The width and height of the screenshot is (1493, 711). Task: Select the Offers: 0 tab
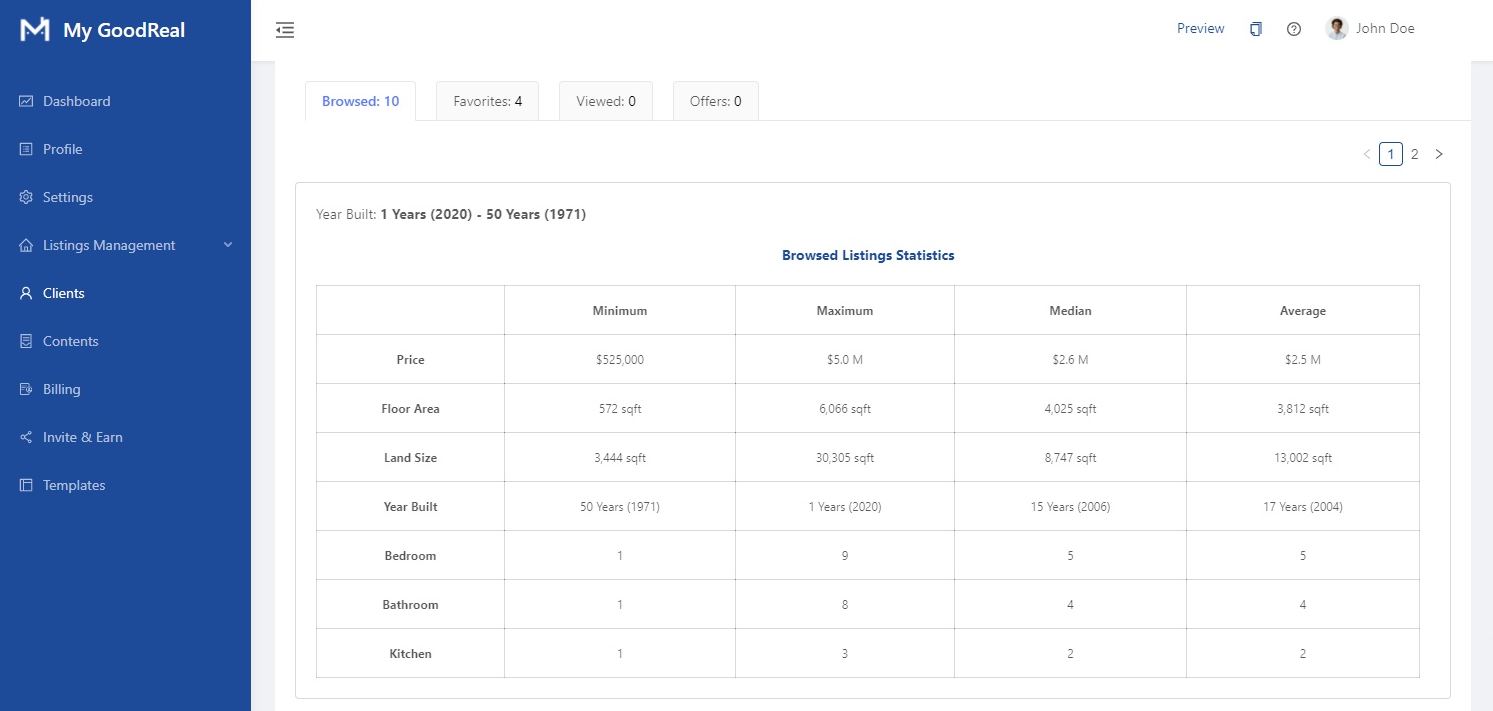715,101
